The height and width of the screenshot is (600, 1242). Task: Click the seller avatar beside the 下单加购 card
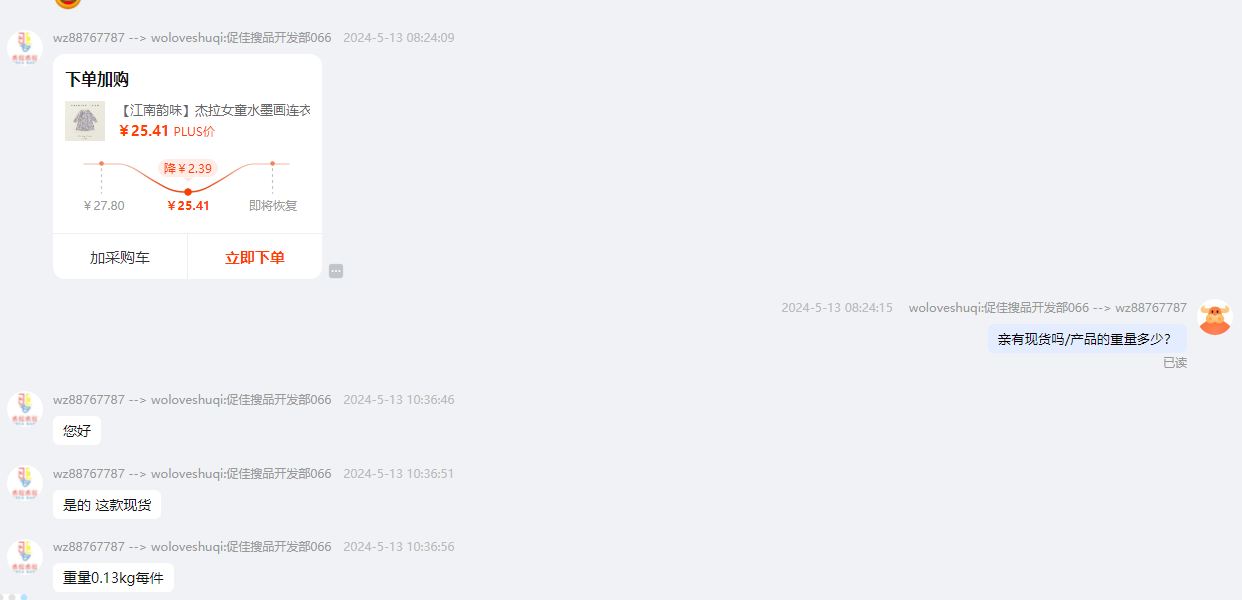(24, 47)
